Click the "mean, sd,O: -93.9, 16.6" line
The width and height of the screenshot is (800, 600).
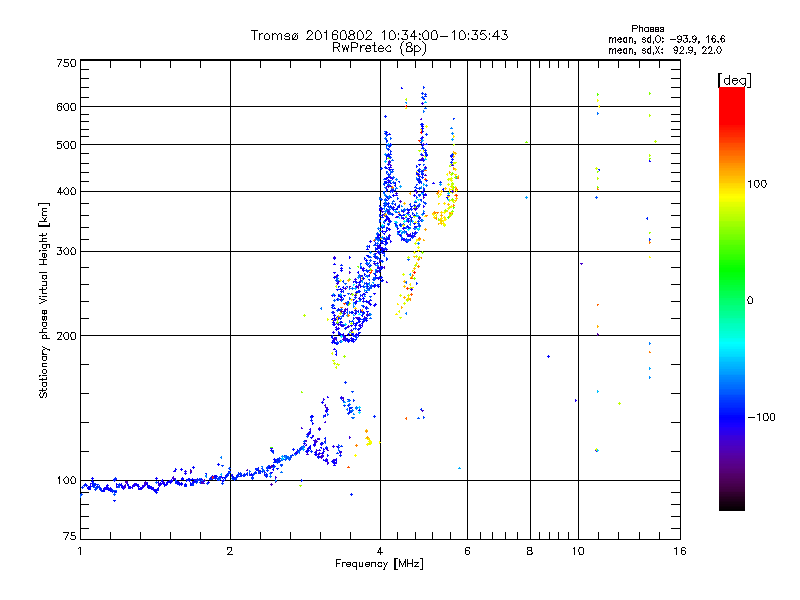pos(666,39)
